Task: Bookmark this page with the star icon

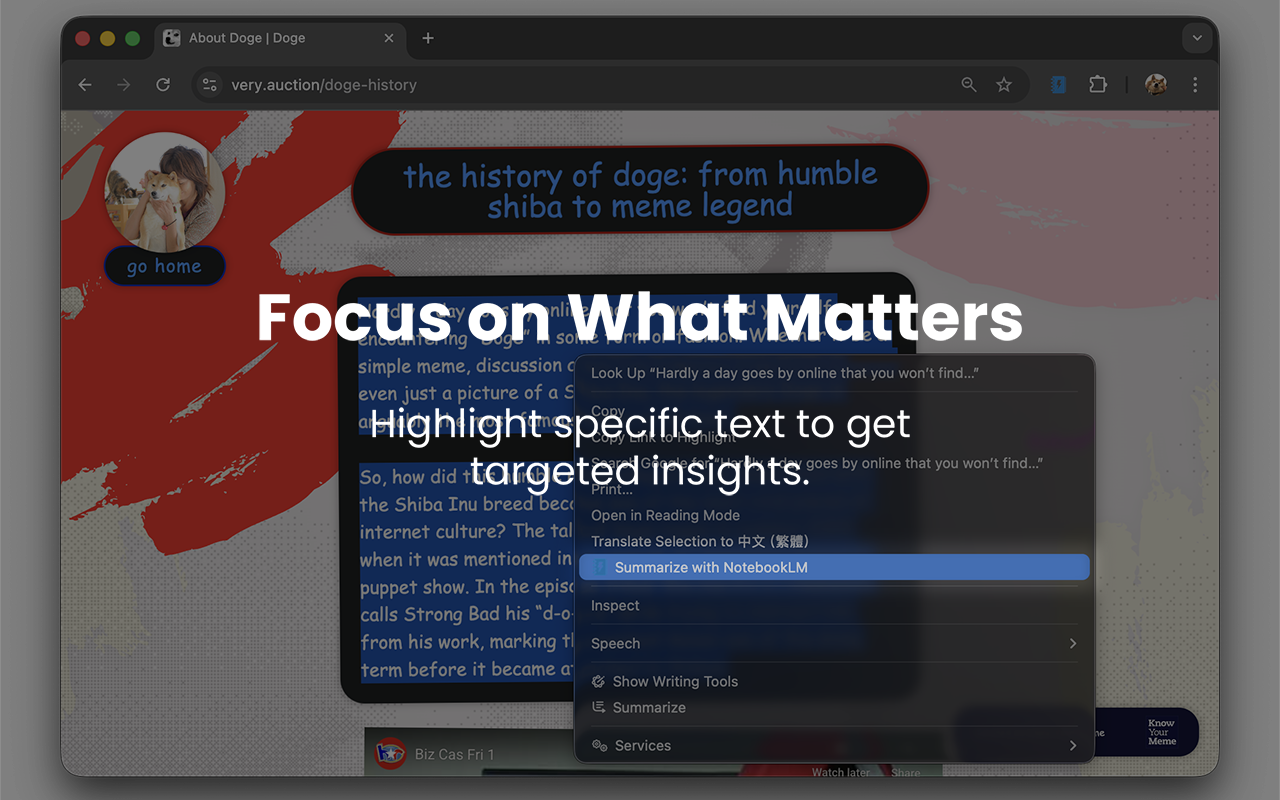Action: [x=1004, y=85]
